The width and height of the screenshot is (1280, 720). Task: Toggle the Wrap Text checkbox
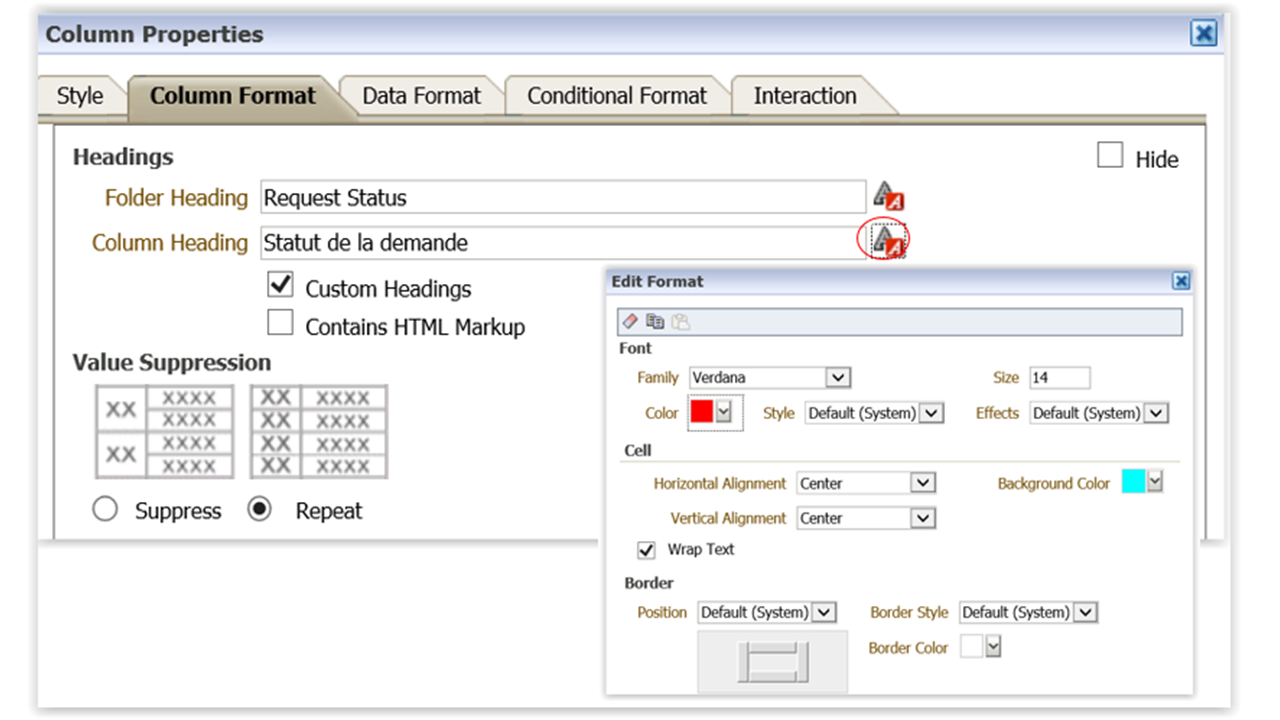(x=646, y=550)
